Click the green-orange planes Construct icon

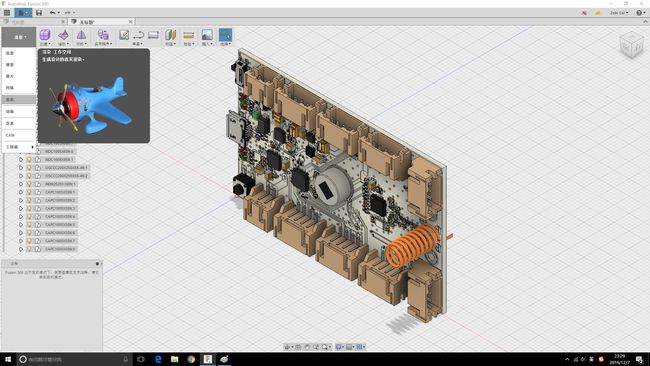(170, 35)
